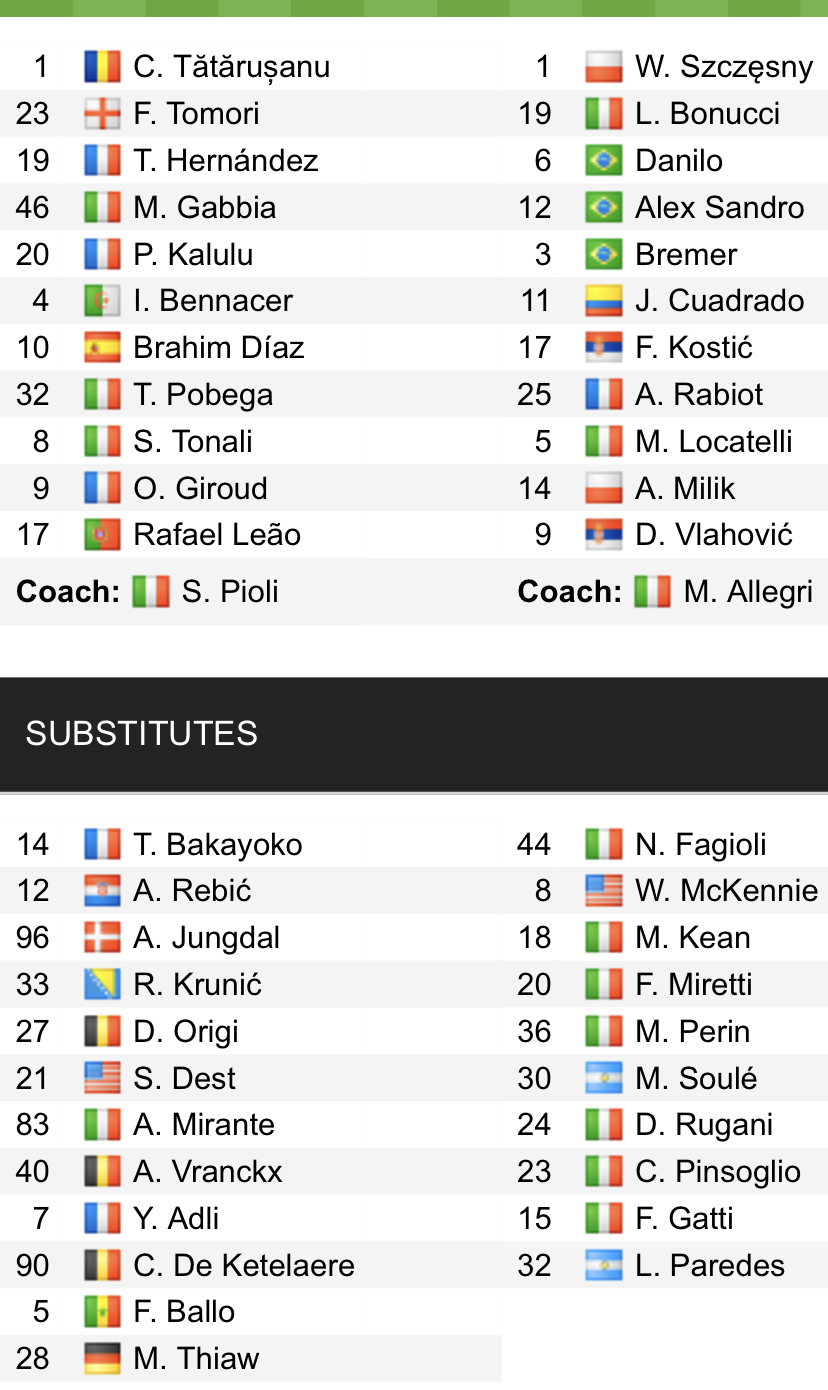Screen dimensions: 828x1390
Task: Select the German flag beside Thiaw
Action: [102, 1359]
